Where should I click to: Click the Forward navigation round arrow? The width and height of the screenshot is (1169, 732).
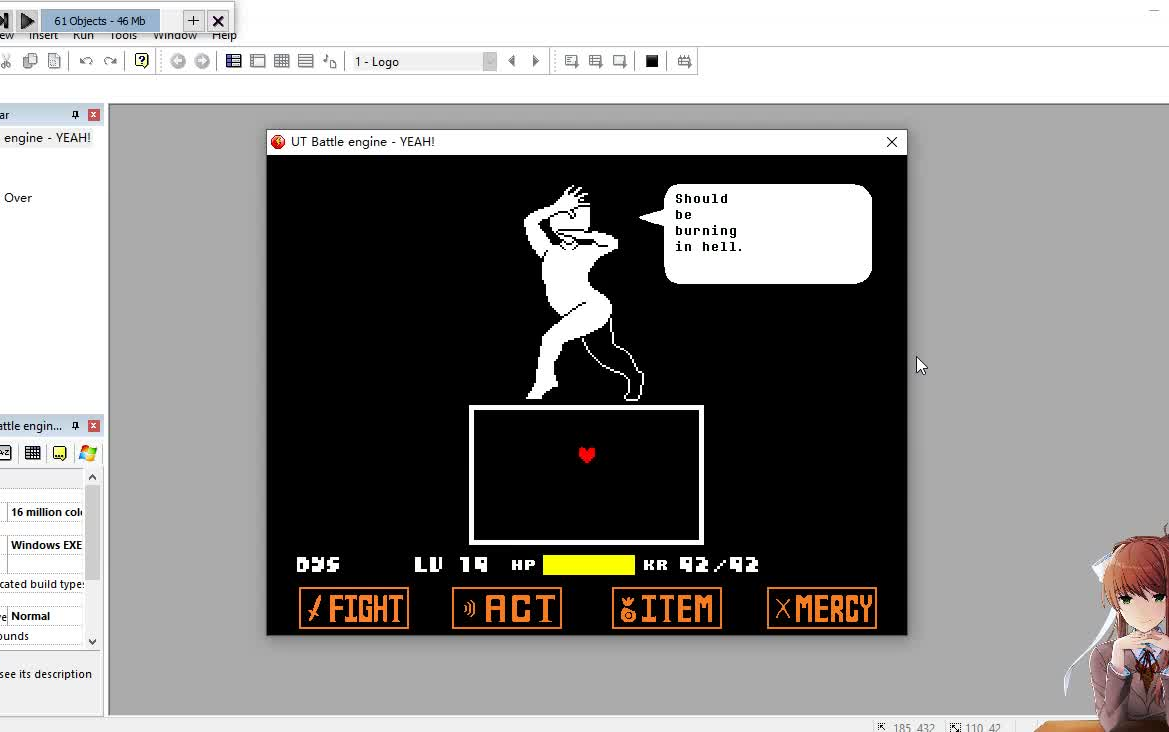point(202,61)
